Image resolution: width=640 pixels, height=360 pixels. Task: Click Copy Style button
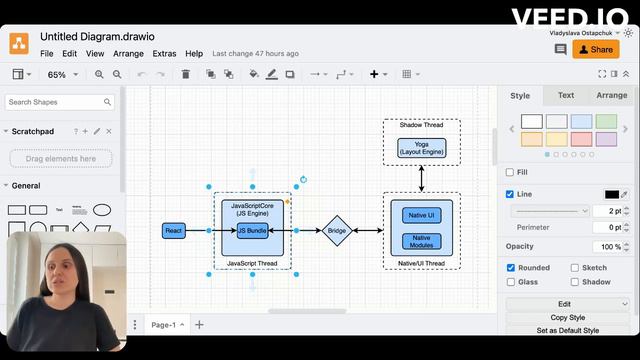(567, 318)
